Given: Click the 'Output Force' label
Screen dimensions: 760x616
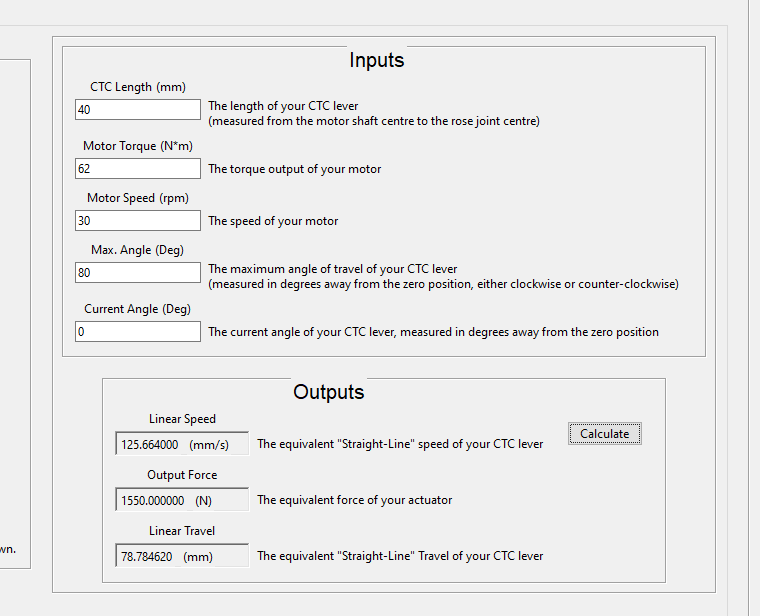Looking at the screenshot, I should click(x=182, y=475).
